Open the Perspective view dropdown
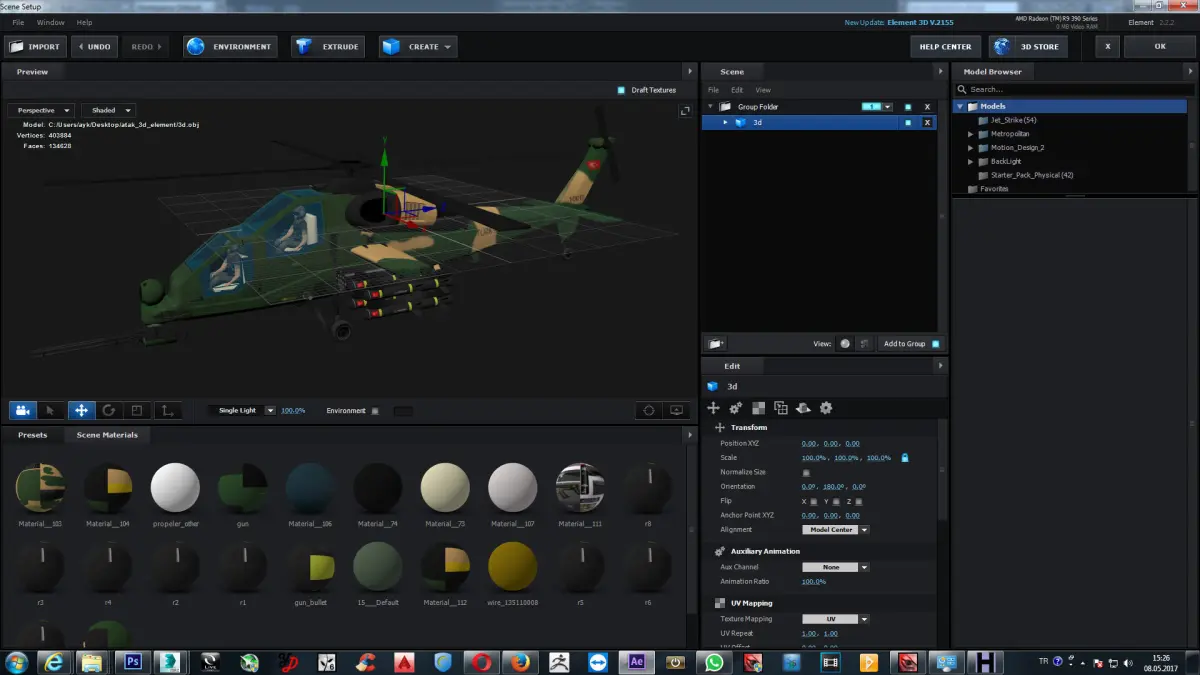The image size is (1200, 675). [x=41, y=110]
